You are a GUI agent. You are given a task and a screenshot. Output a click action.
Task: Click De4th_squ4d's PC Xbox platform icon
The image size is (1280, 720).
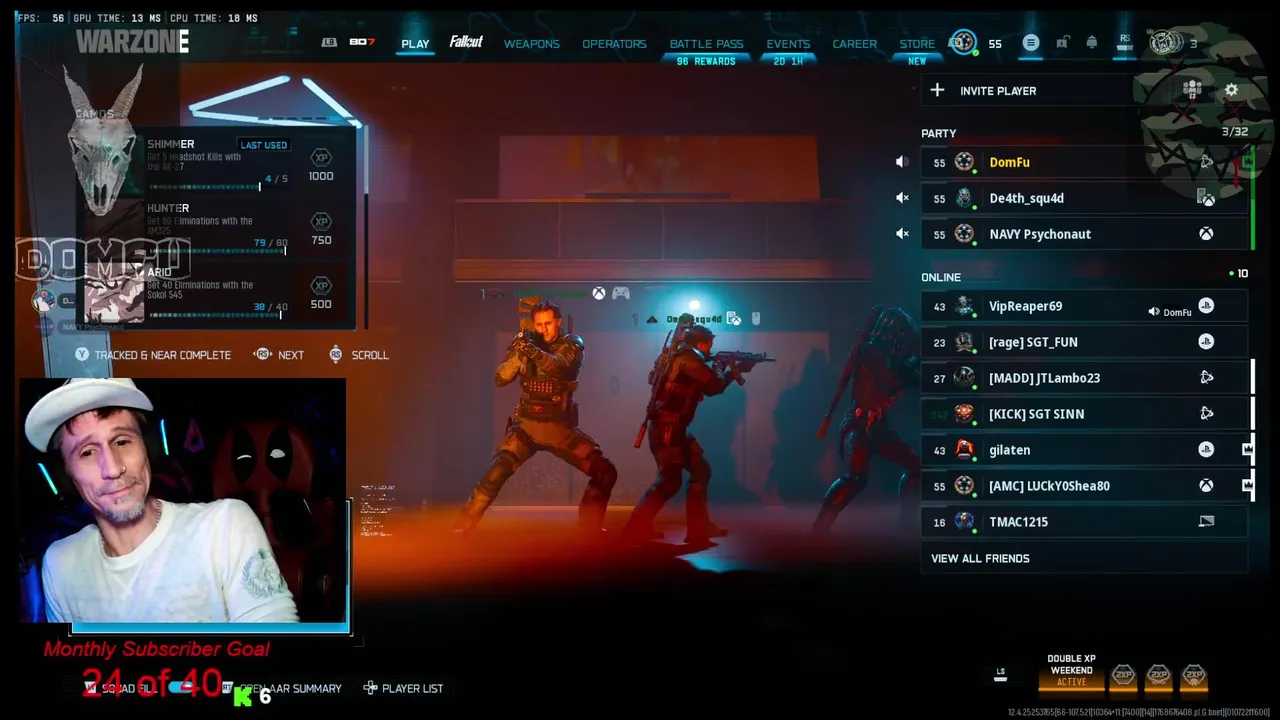[x=1206, y=198]
